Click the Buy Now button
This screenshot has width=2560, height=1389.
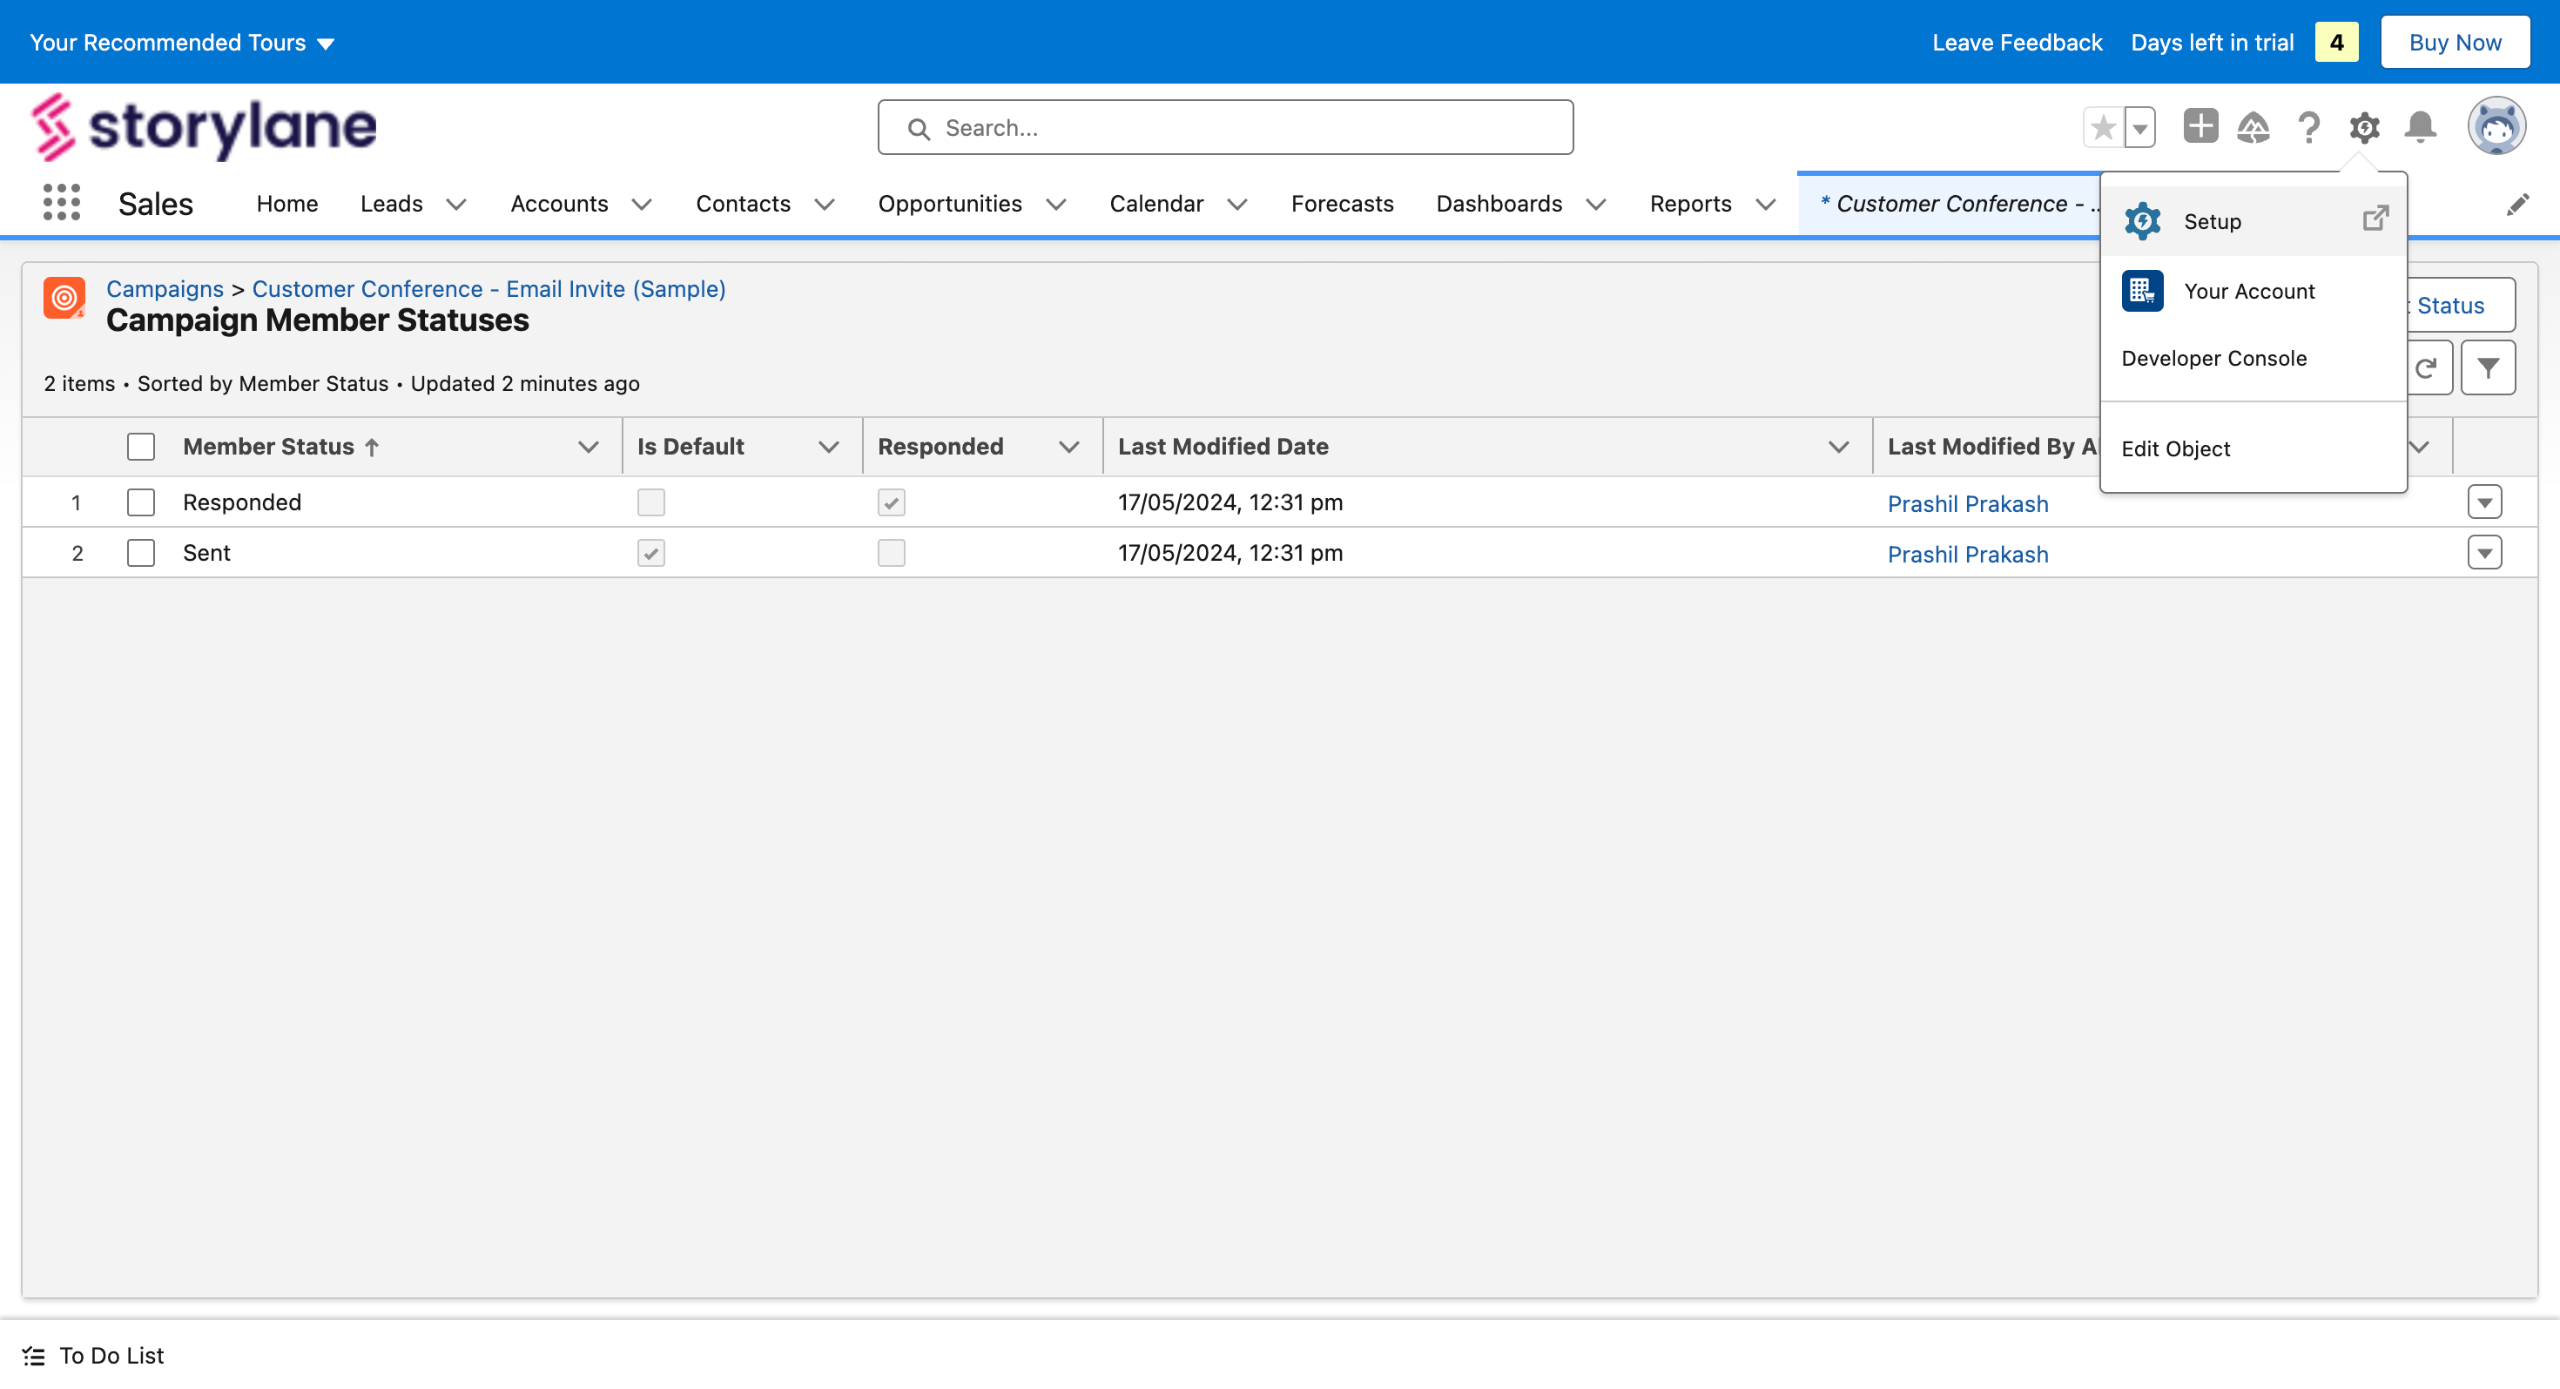point(2455,42)
